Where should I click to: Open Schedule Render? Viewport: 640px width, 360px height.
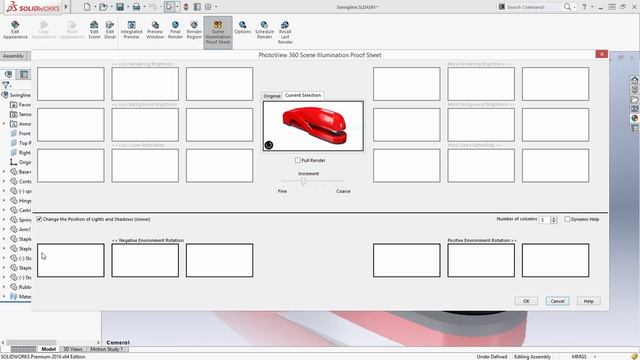click(264, 29)
